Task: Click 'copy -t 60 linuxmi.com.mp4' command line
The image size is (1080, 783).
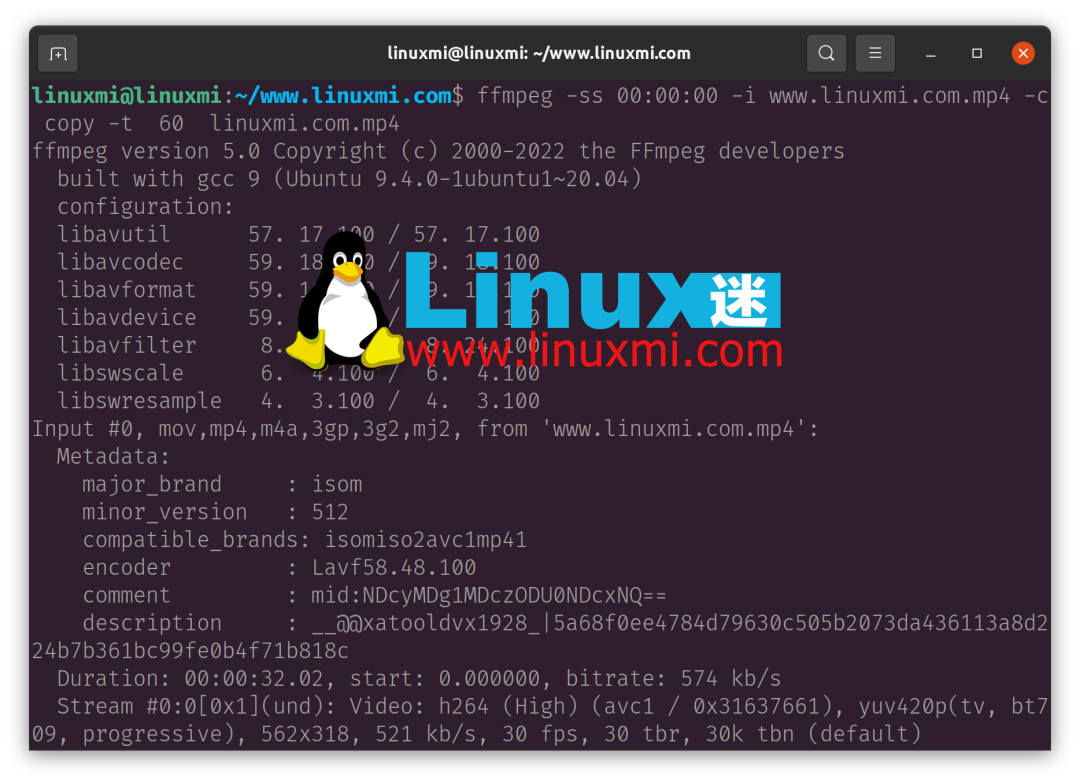Action: 222,123
